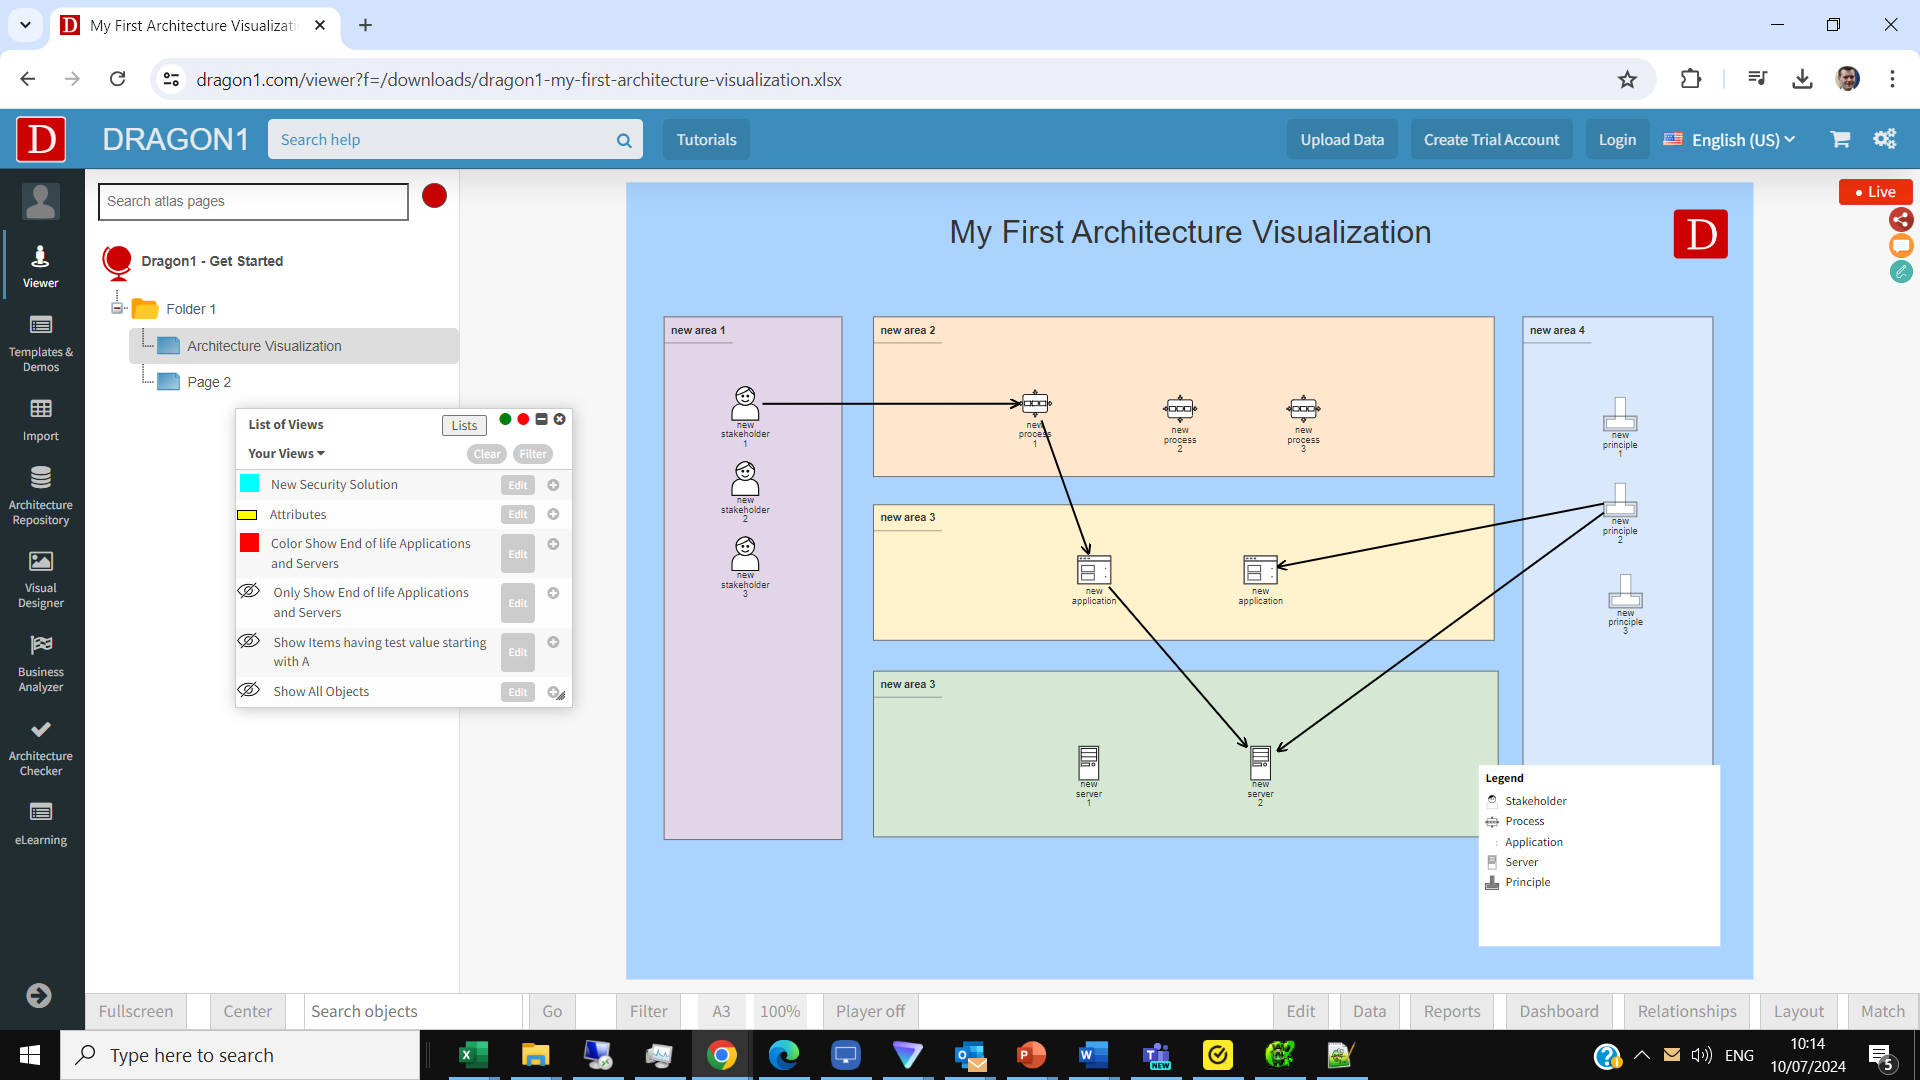The height and width of the screenshot is (1080, 1920).
Task: Toggle visibility for Show All Objects
Action: click(x=249, y=691)
